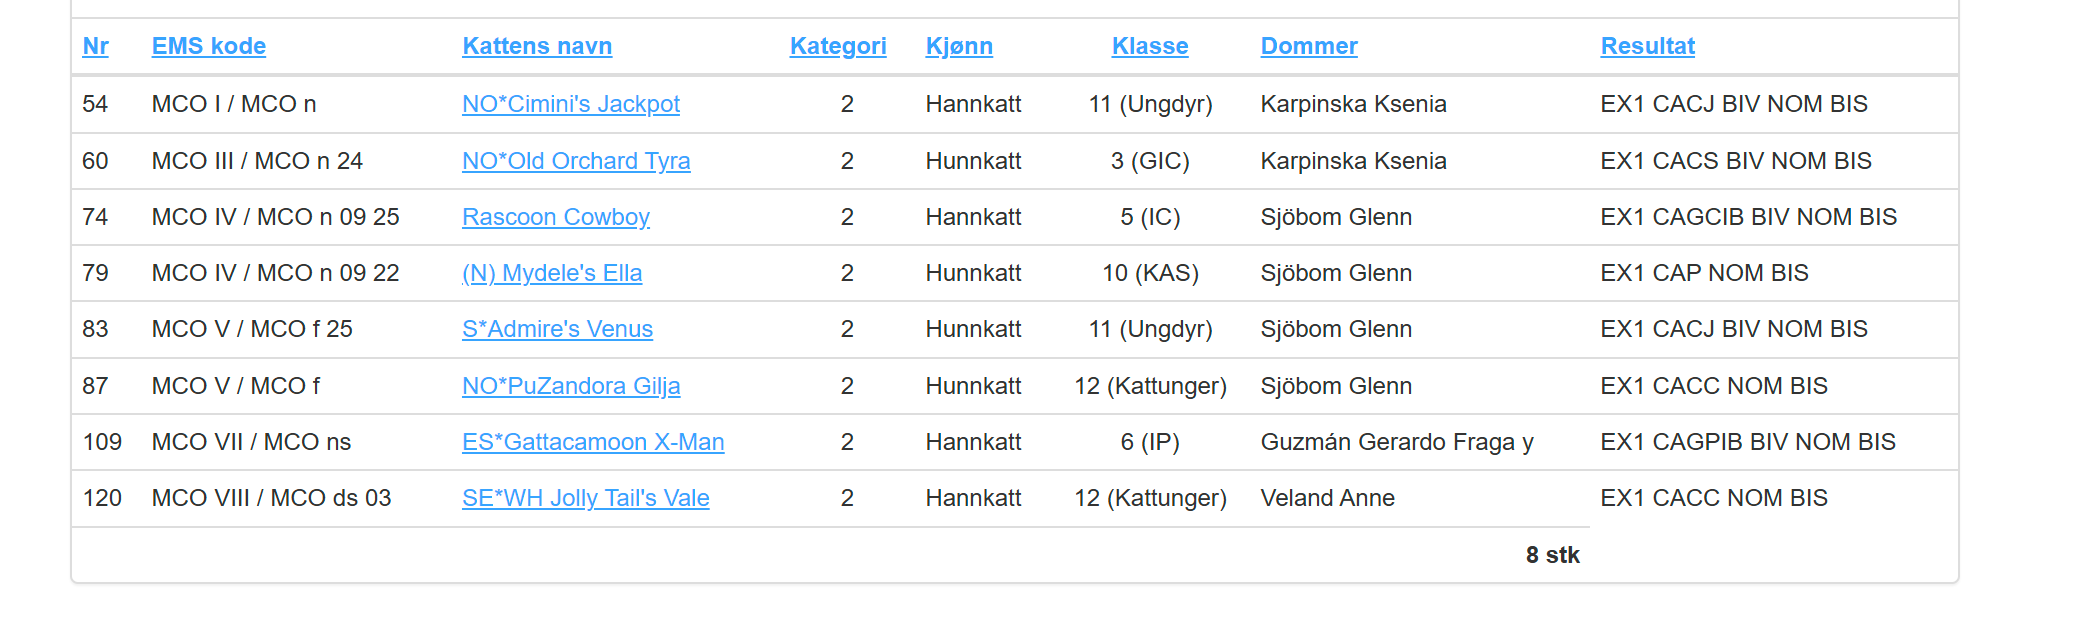2074x622 pixels.
Task: Sort by Kattens navn header
Action: coord(537,46)
